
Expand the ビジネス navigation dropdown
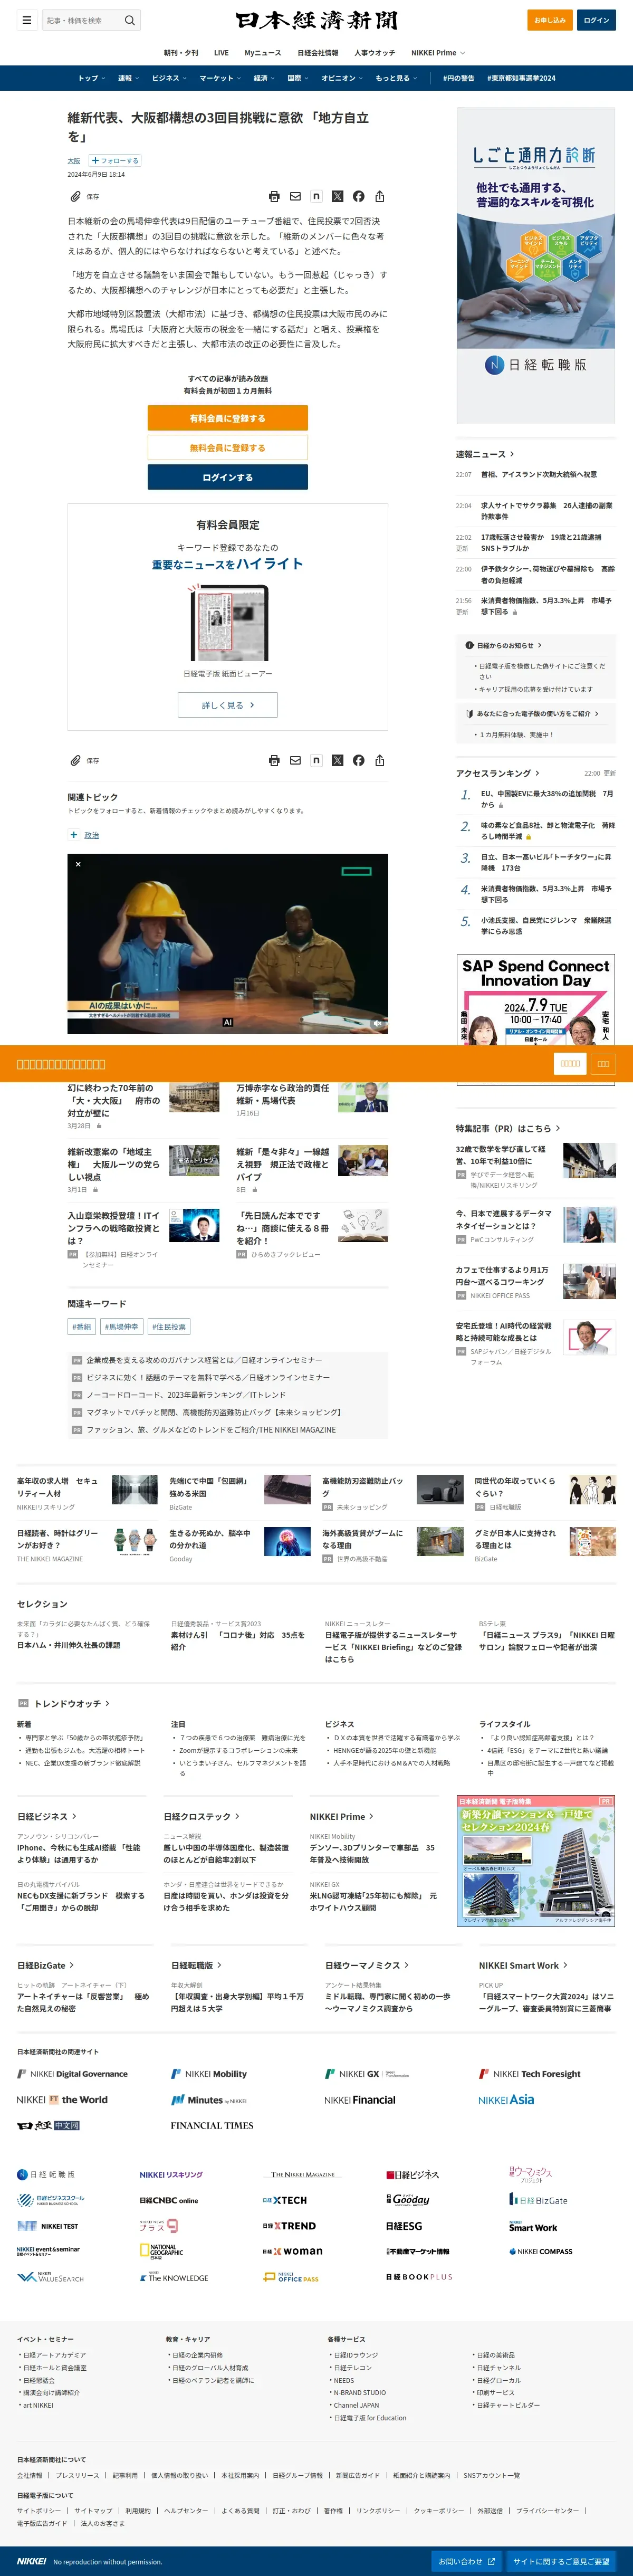(x=168, y=78)
